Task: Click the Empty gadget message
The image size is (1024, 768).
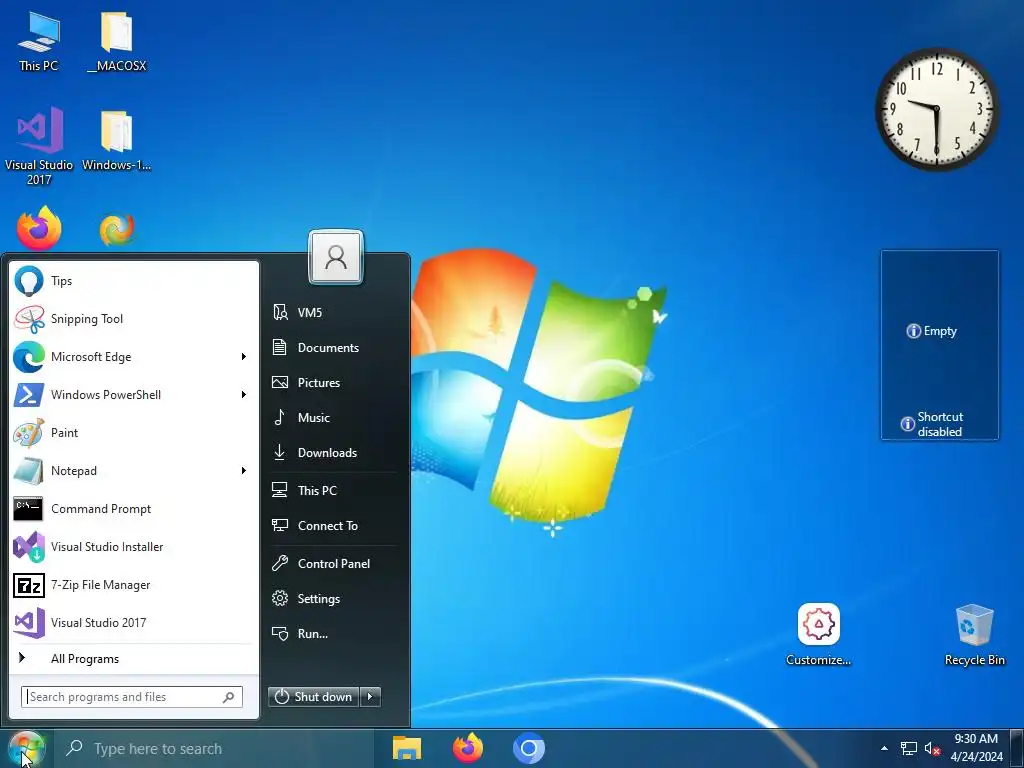Action: coord(932,331)
